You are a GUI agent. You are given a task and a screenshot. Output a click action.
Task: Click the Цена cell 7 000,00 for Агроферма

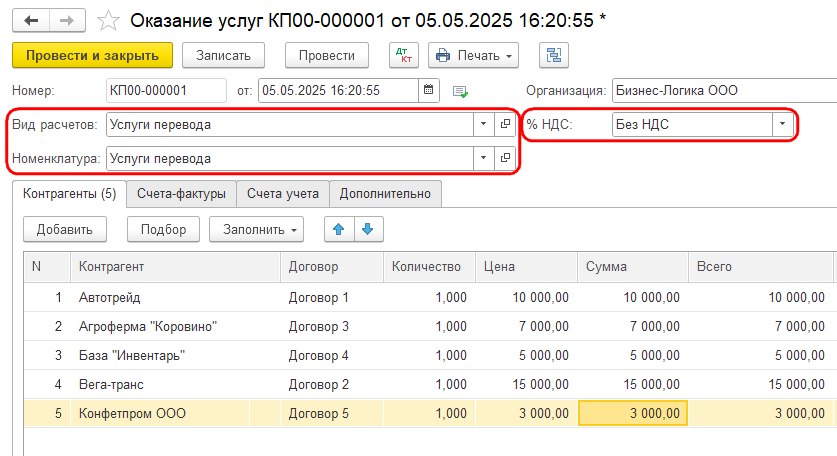click(x=526, y=326)
